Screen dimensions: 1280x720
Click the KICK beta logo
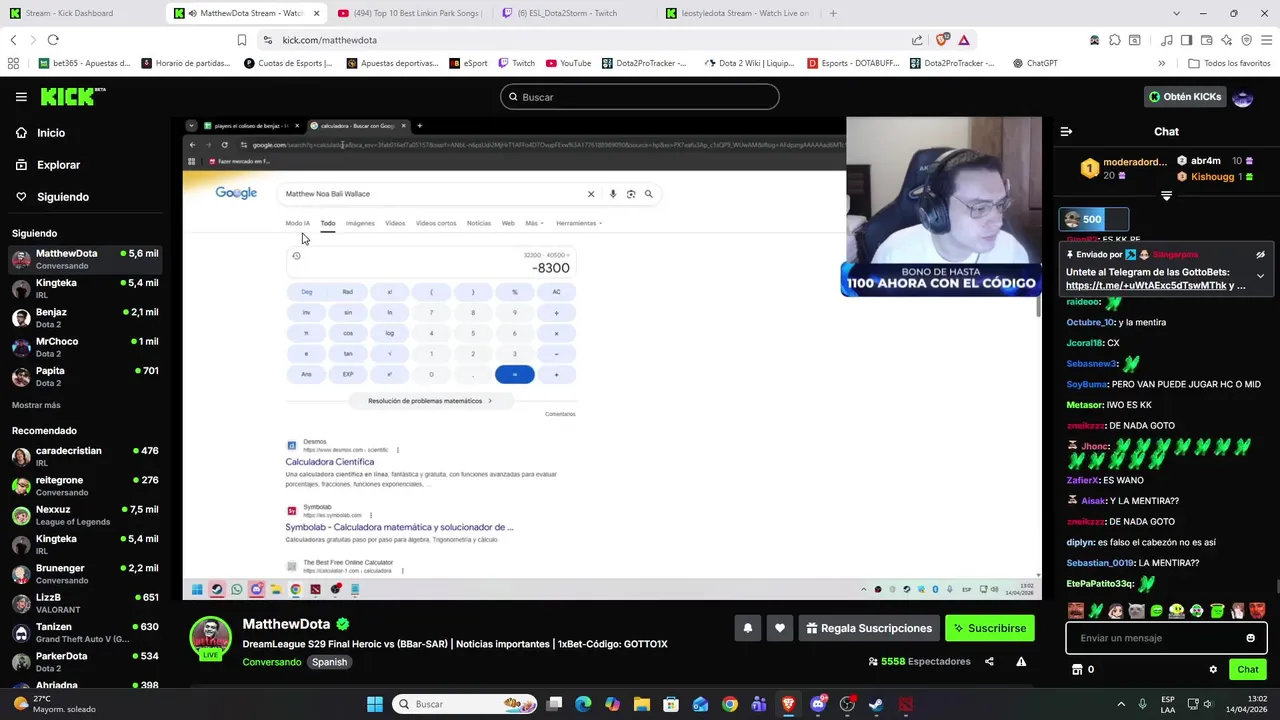(x=73, y=97)
